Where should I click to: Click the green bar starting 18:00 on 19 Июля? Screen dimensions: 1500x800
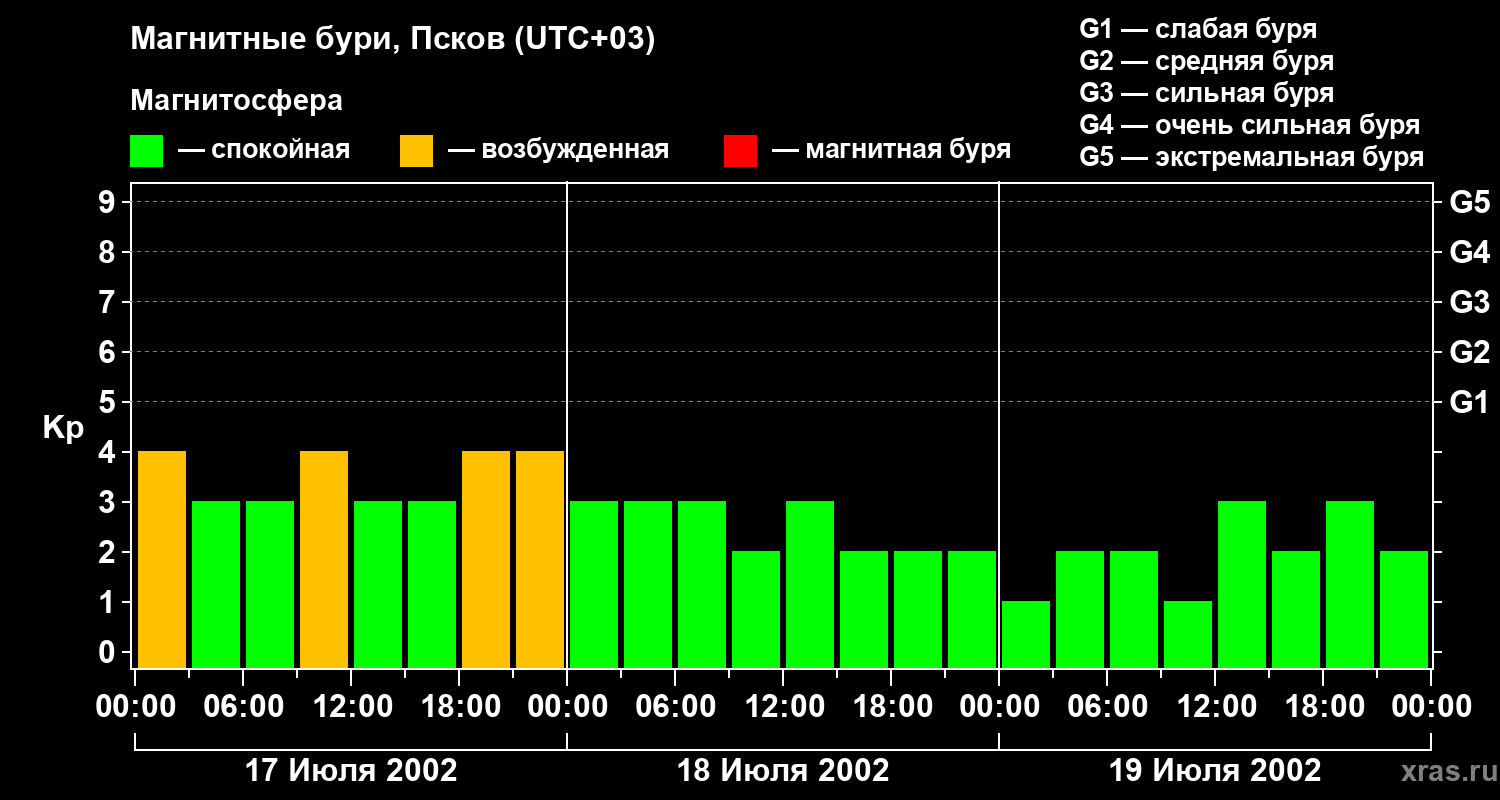(1350, 584)
